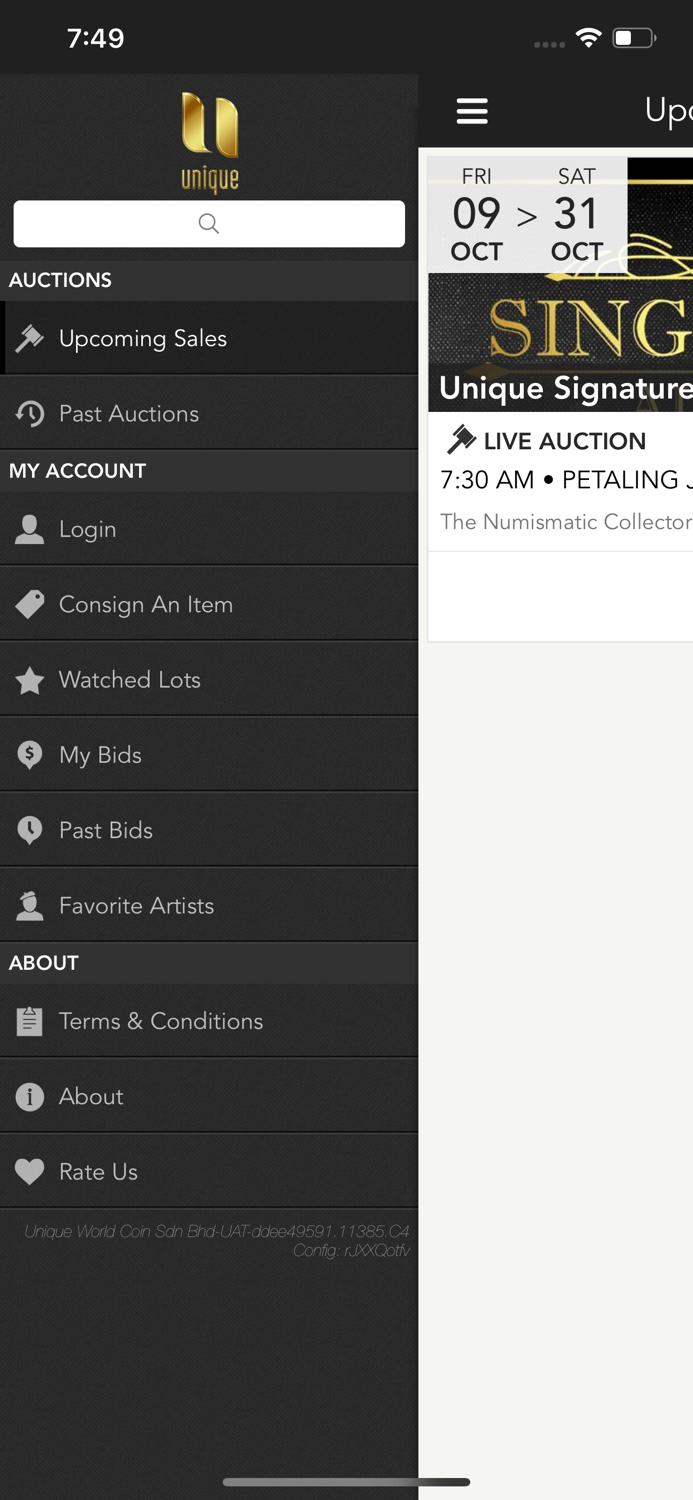Select Upcoming Sales from the sidebar
Image resolution: width=693 pixels, height=1500 pixels.
click(143, 338)
